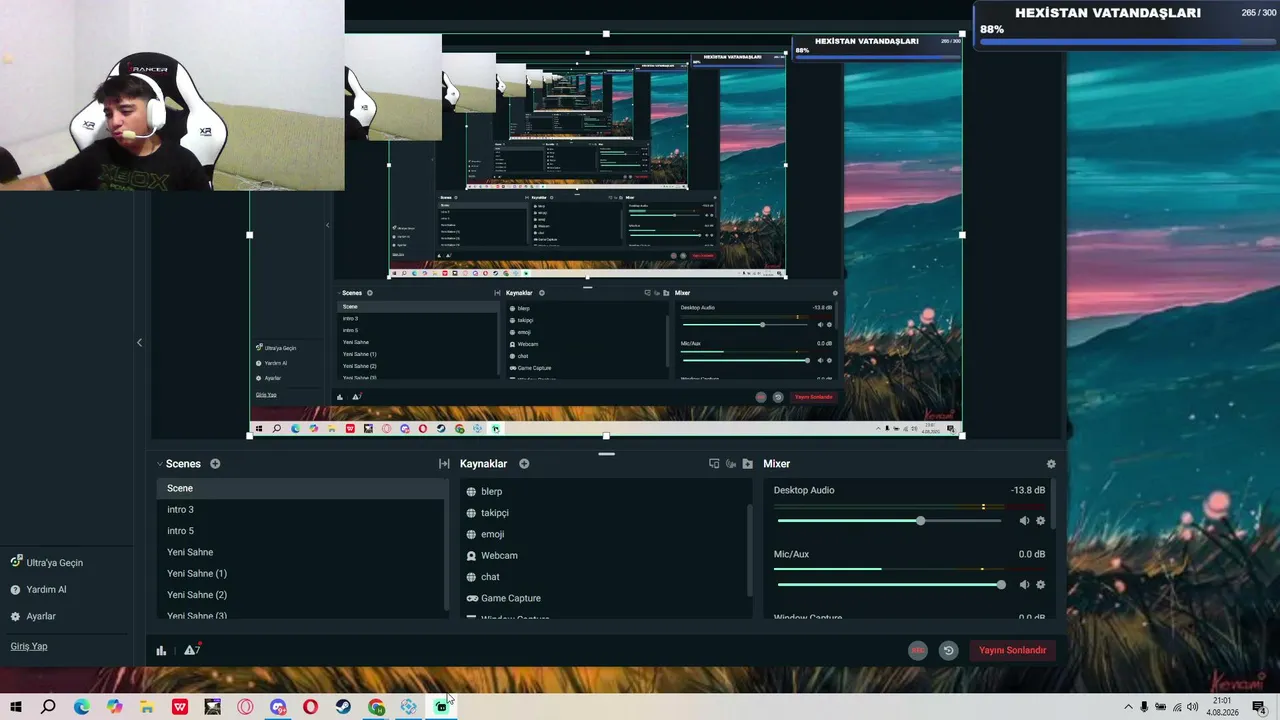1280x720 pixels.
Task: Click the blerp browser source icon
Action: (471, 492)
